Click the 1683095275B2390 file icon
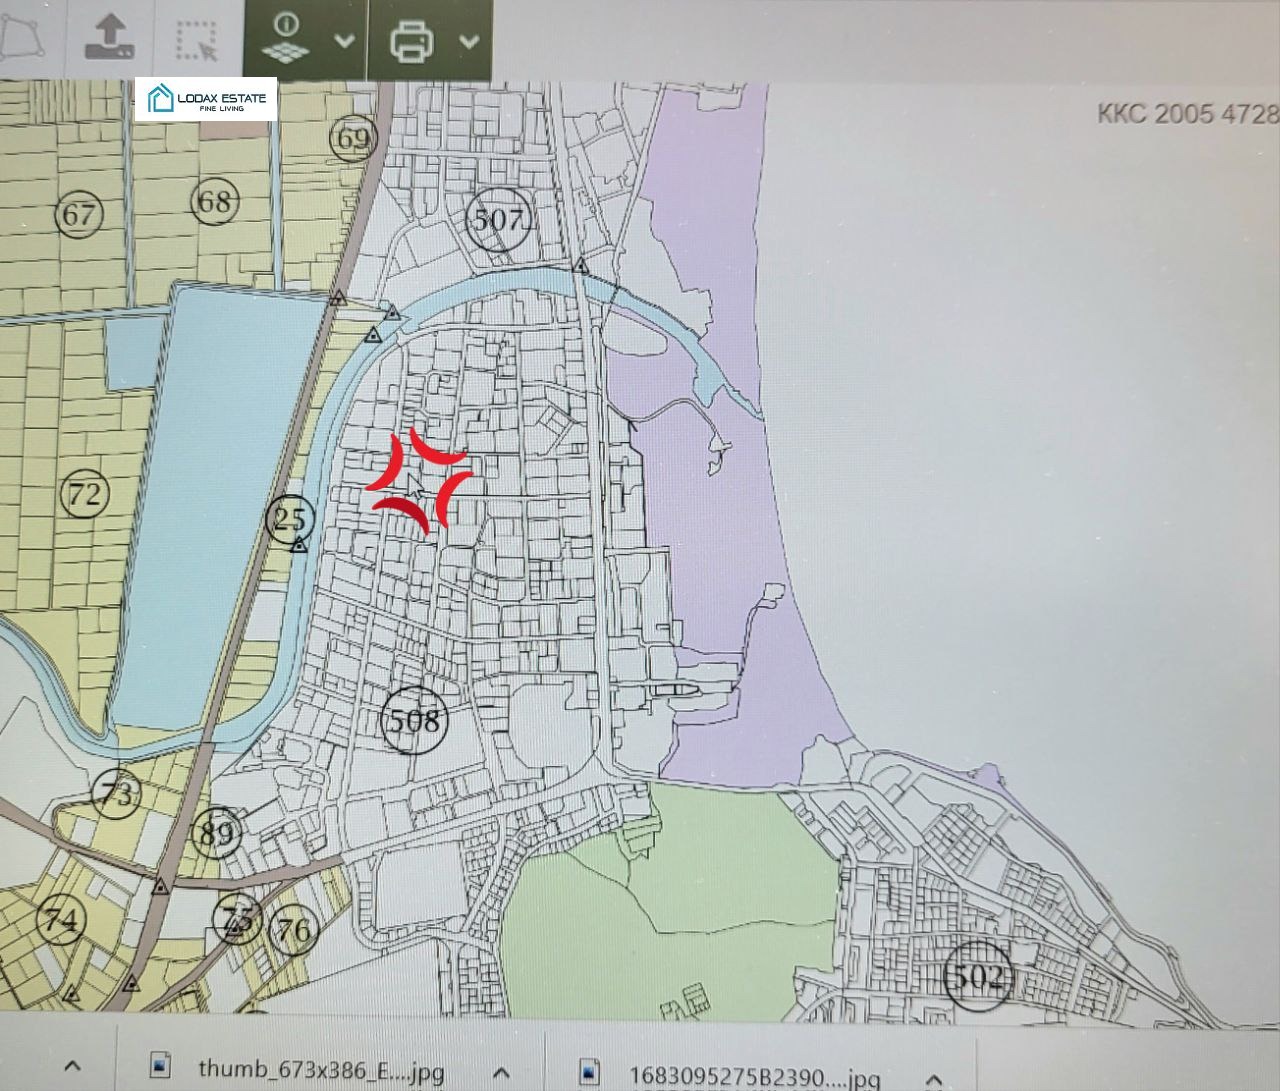Screen dimensions: 1280x1091 591,1072
